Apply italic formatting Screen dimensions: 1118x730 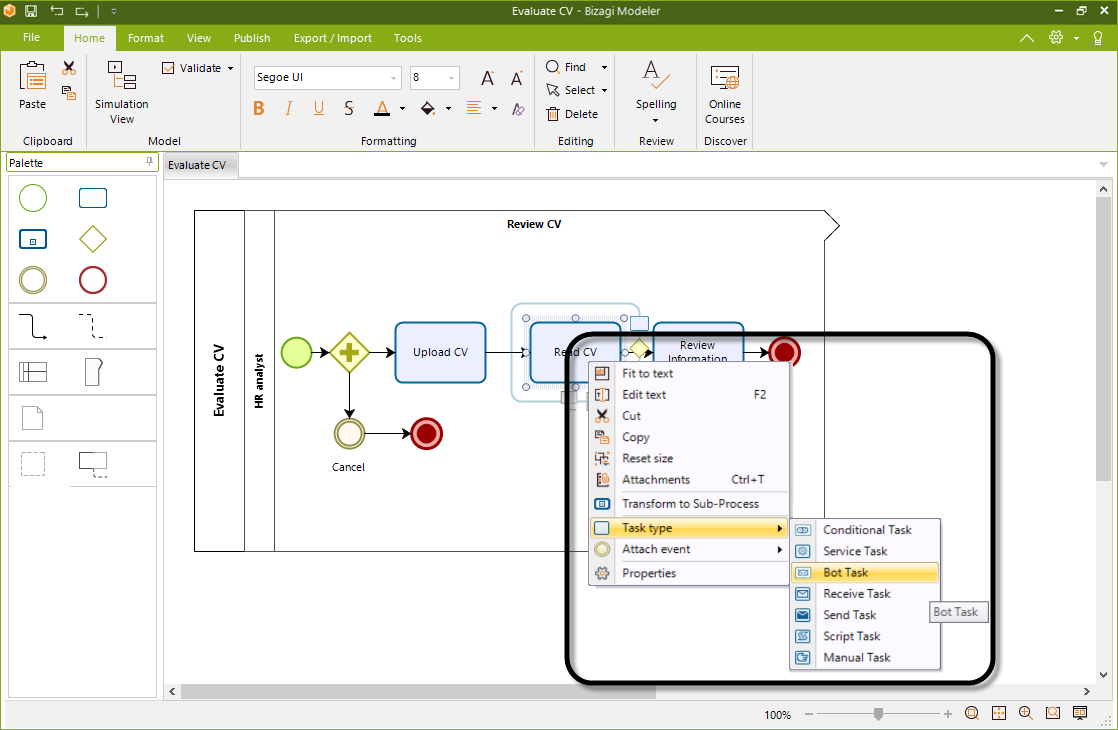(x=289, y=108)
